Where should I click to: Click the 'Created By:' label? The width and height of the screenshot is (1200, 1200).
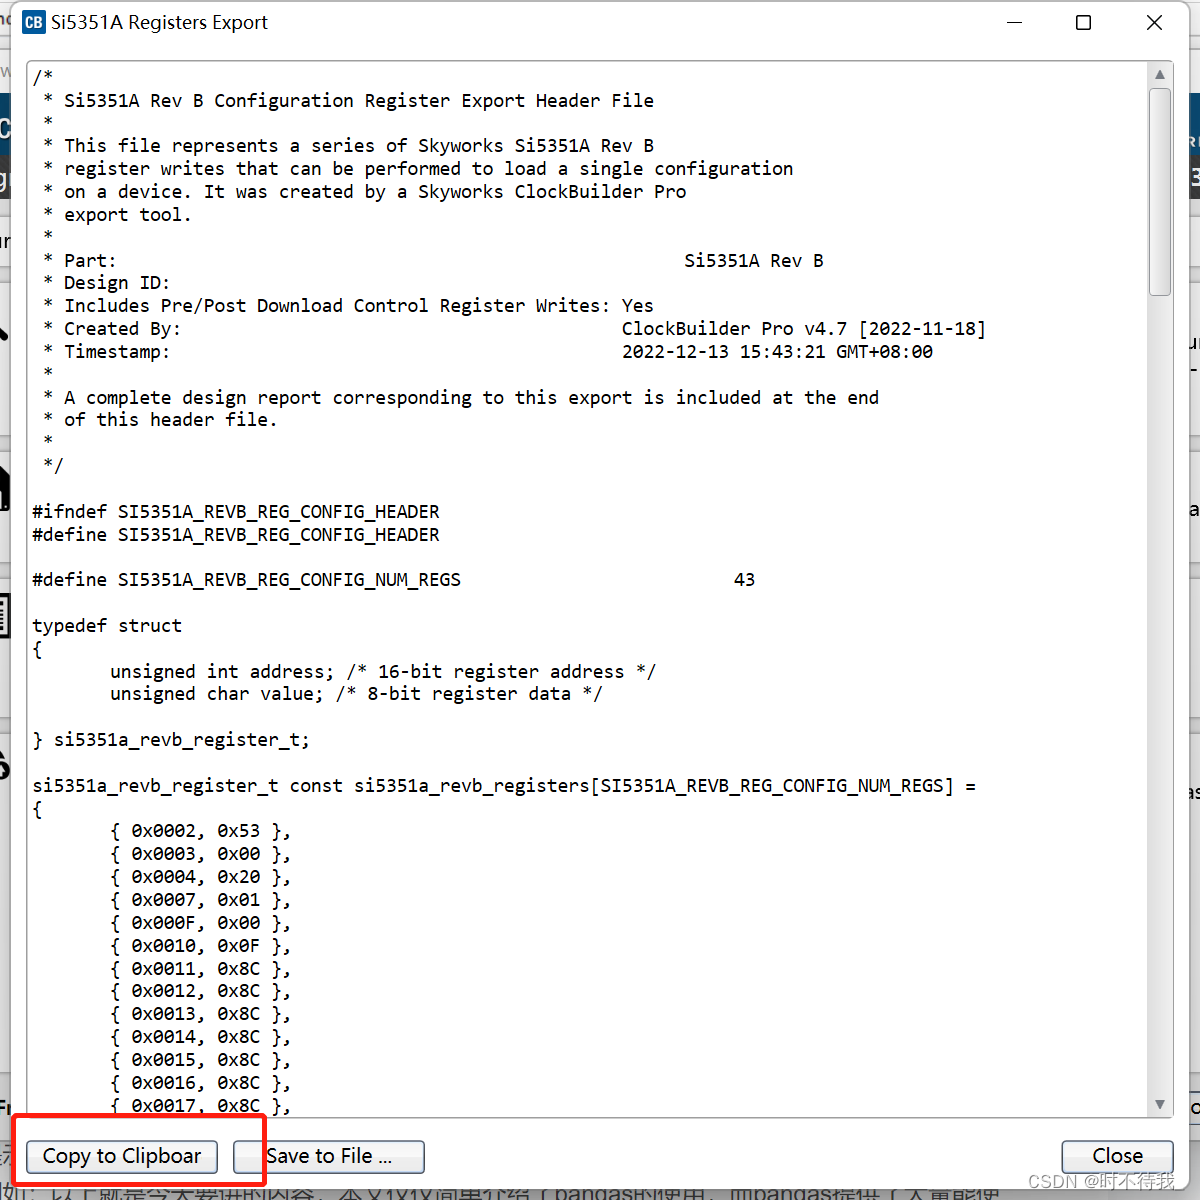122,329
